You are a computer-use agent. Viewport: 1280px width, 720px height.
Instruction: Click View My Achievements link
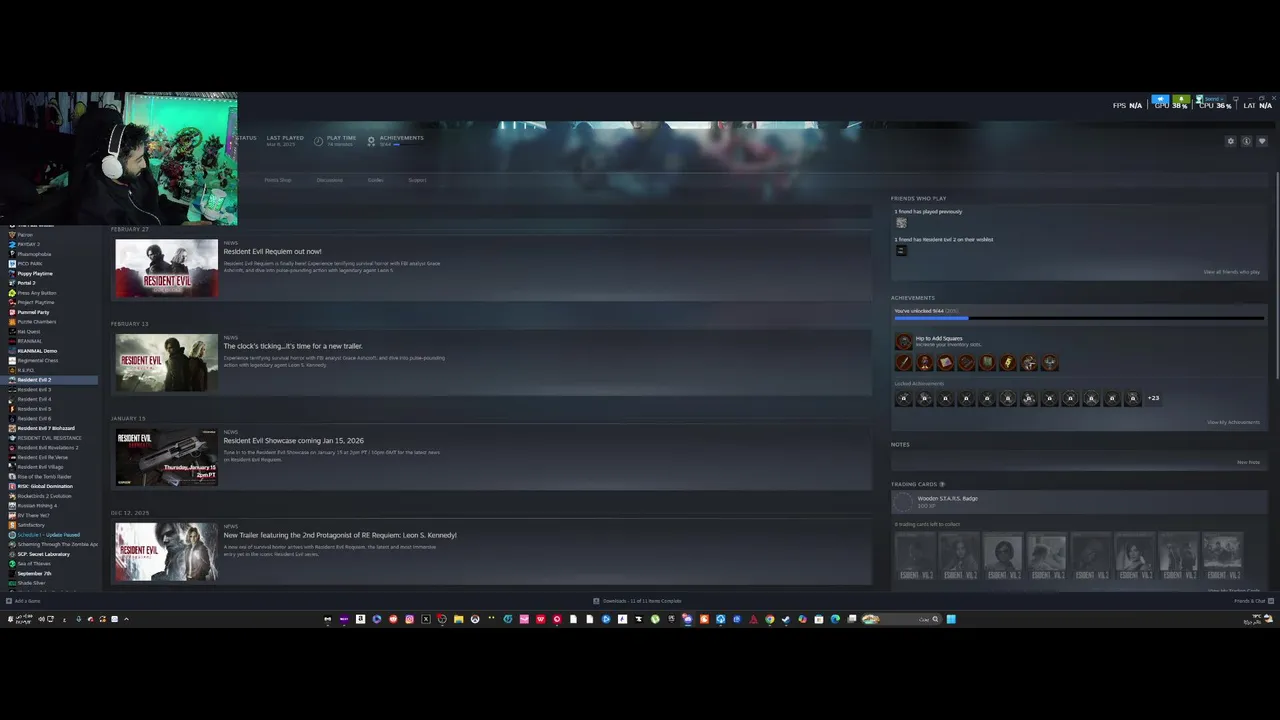1233,422
